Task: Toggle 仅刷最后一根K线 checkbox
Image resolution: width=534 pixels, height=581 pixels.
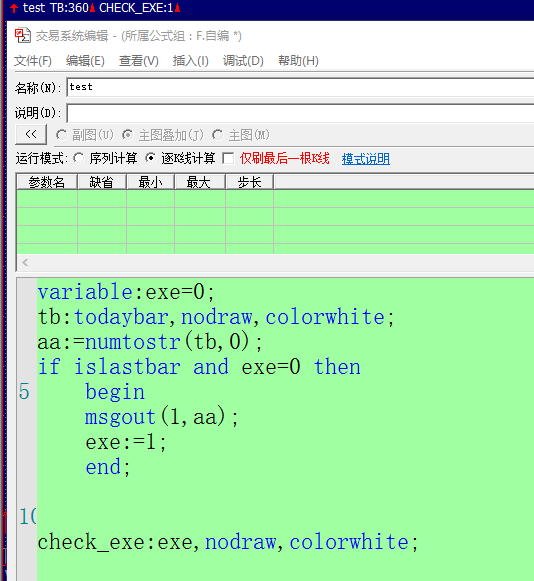Action: 228,159
